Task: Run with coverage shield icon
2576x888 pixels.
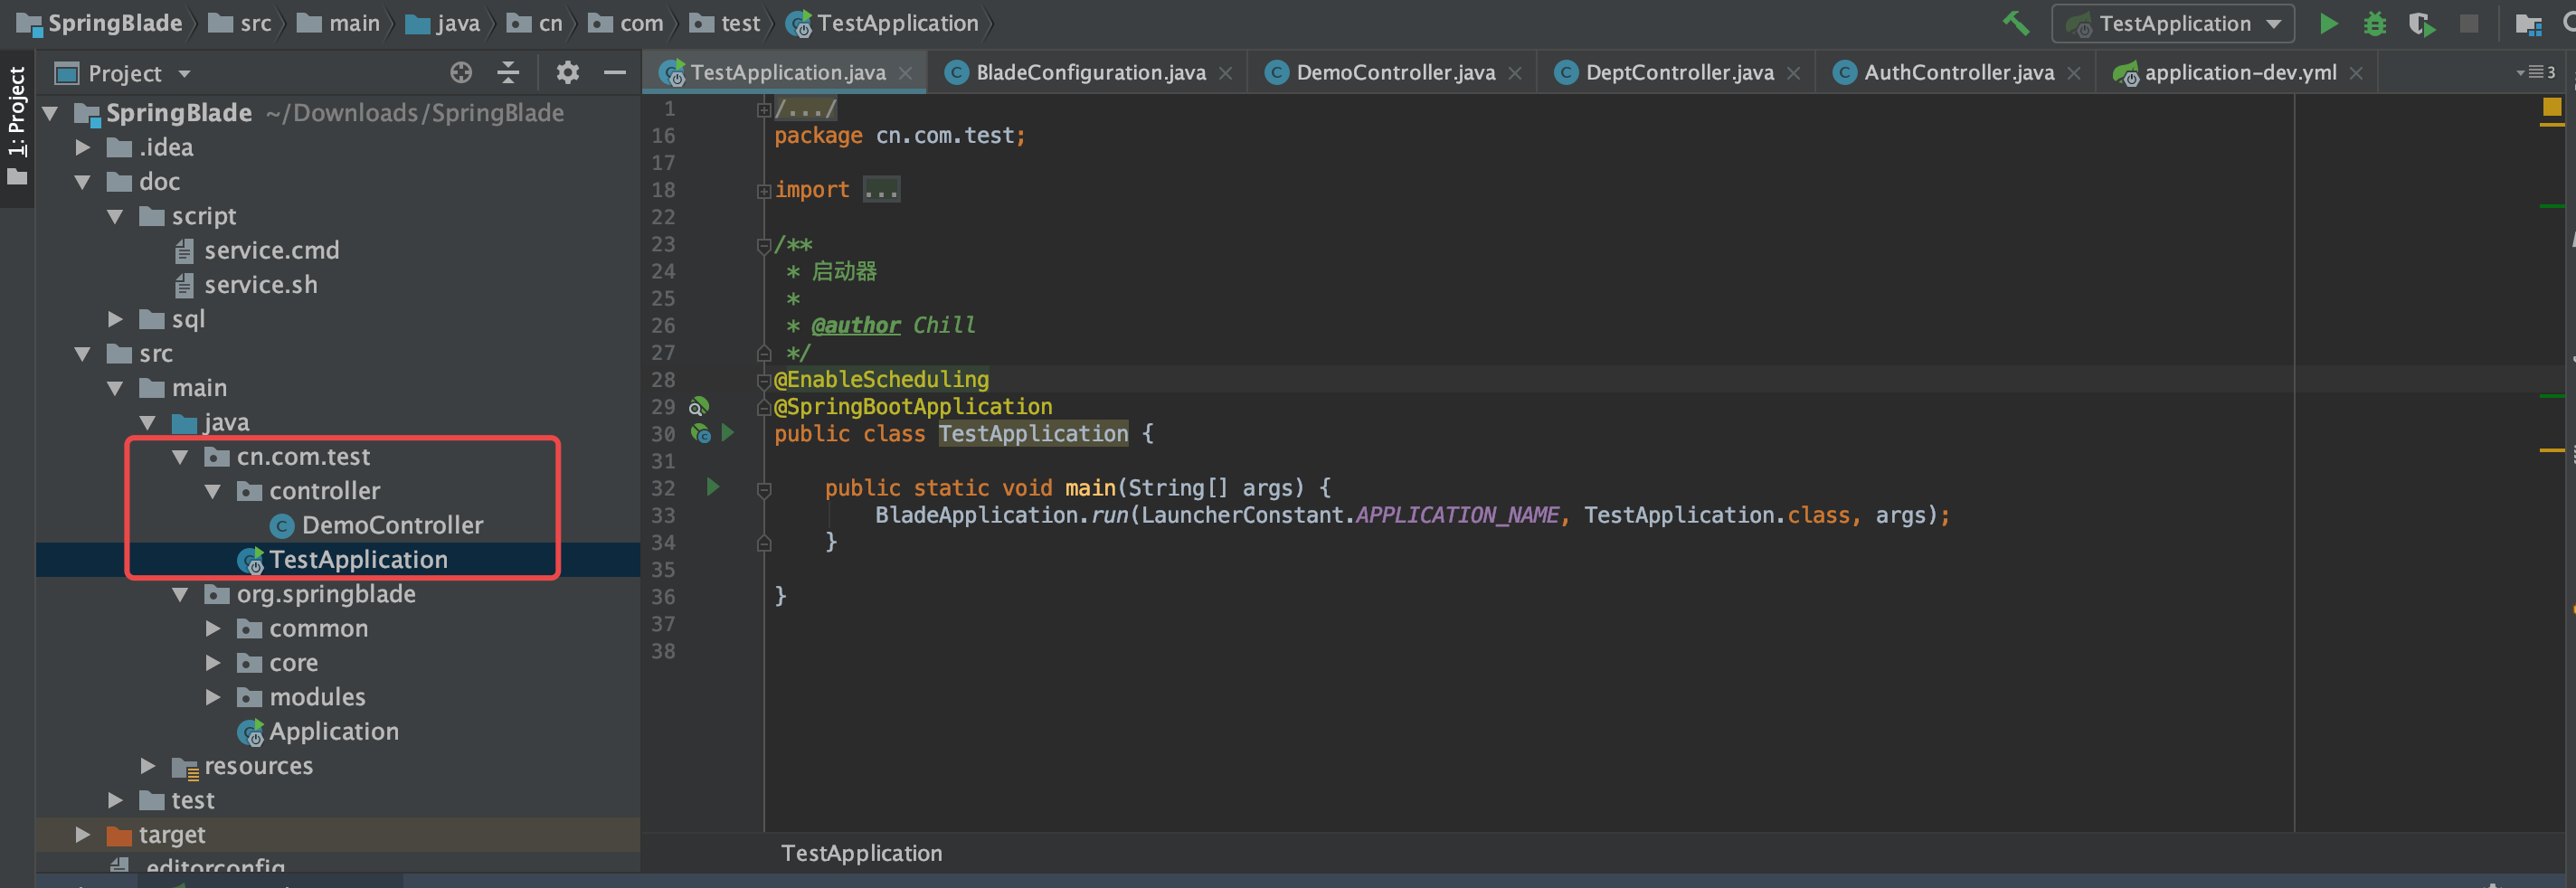Action: (2421, 23)
